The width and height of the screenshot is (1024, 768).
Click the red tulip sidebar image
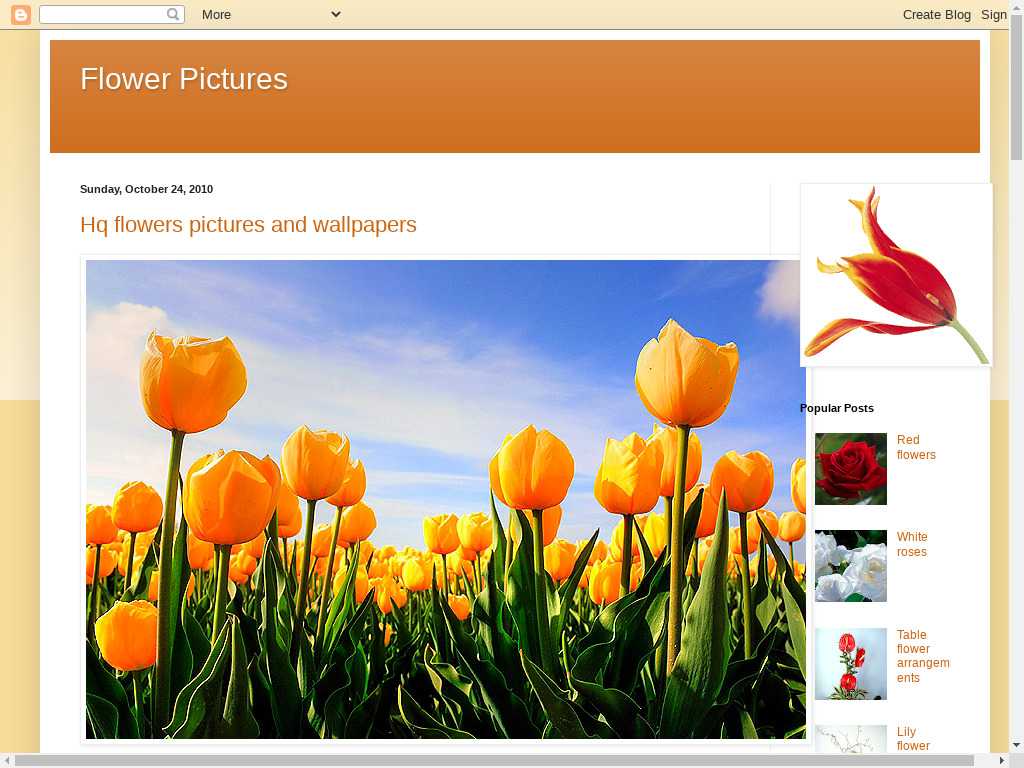pos(896,275)
